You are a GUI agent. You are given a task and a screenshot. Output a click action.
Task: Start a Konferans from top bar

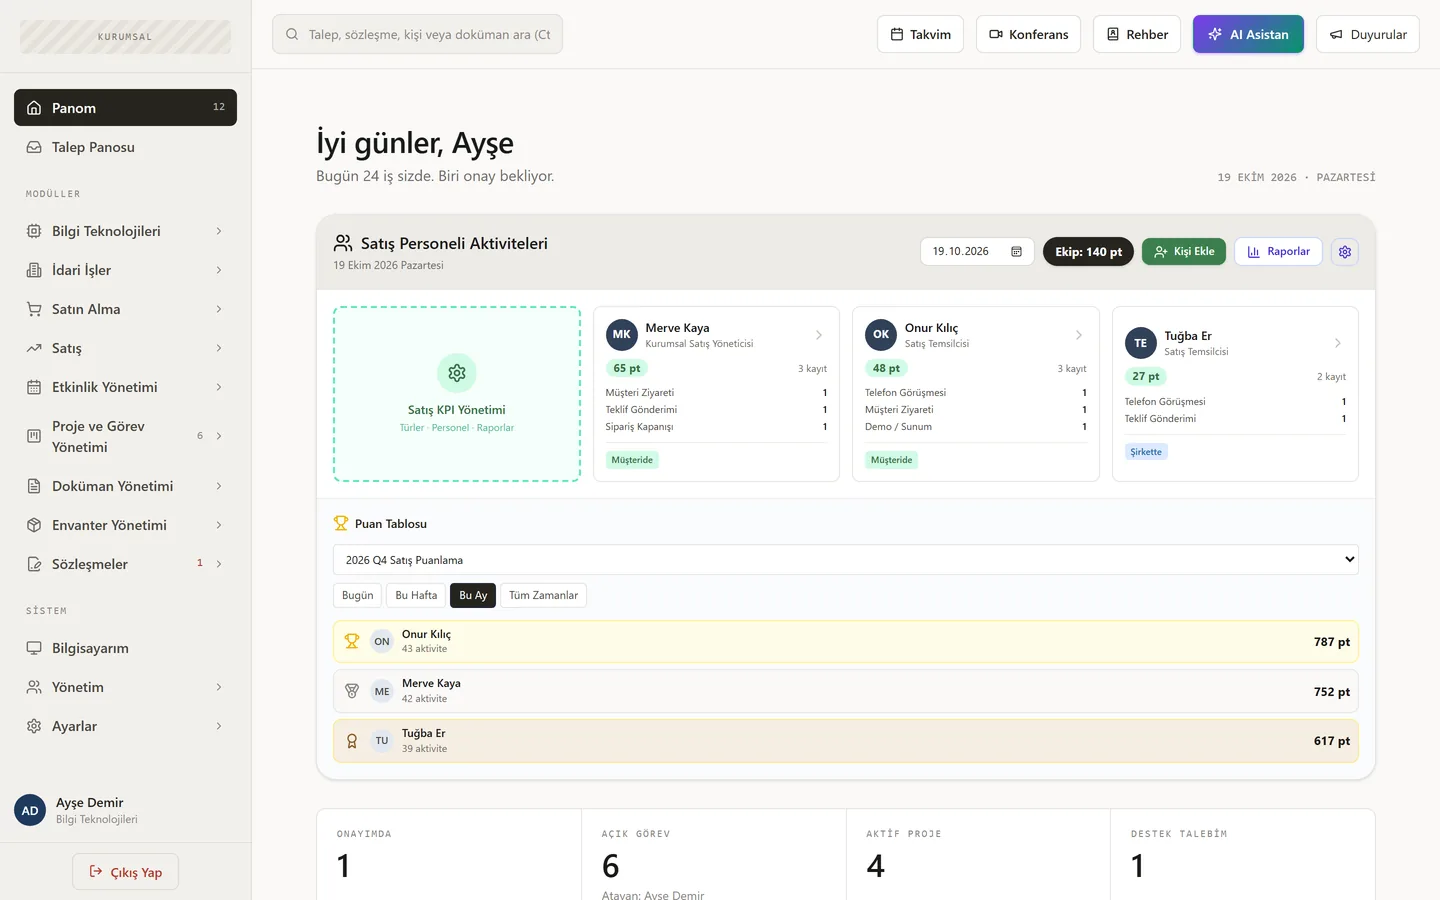(1028, 34)
